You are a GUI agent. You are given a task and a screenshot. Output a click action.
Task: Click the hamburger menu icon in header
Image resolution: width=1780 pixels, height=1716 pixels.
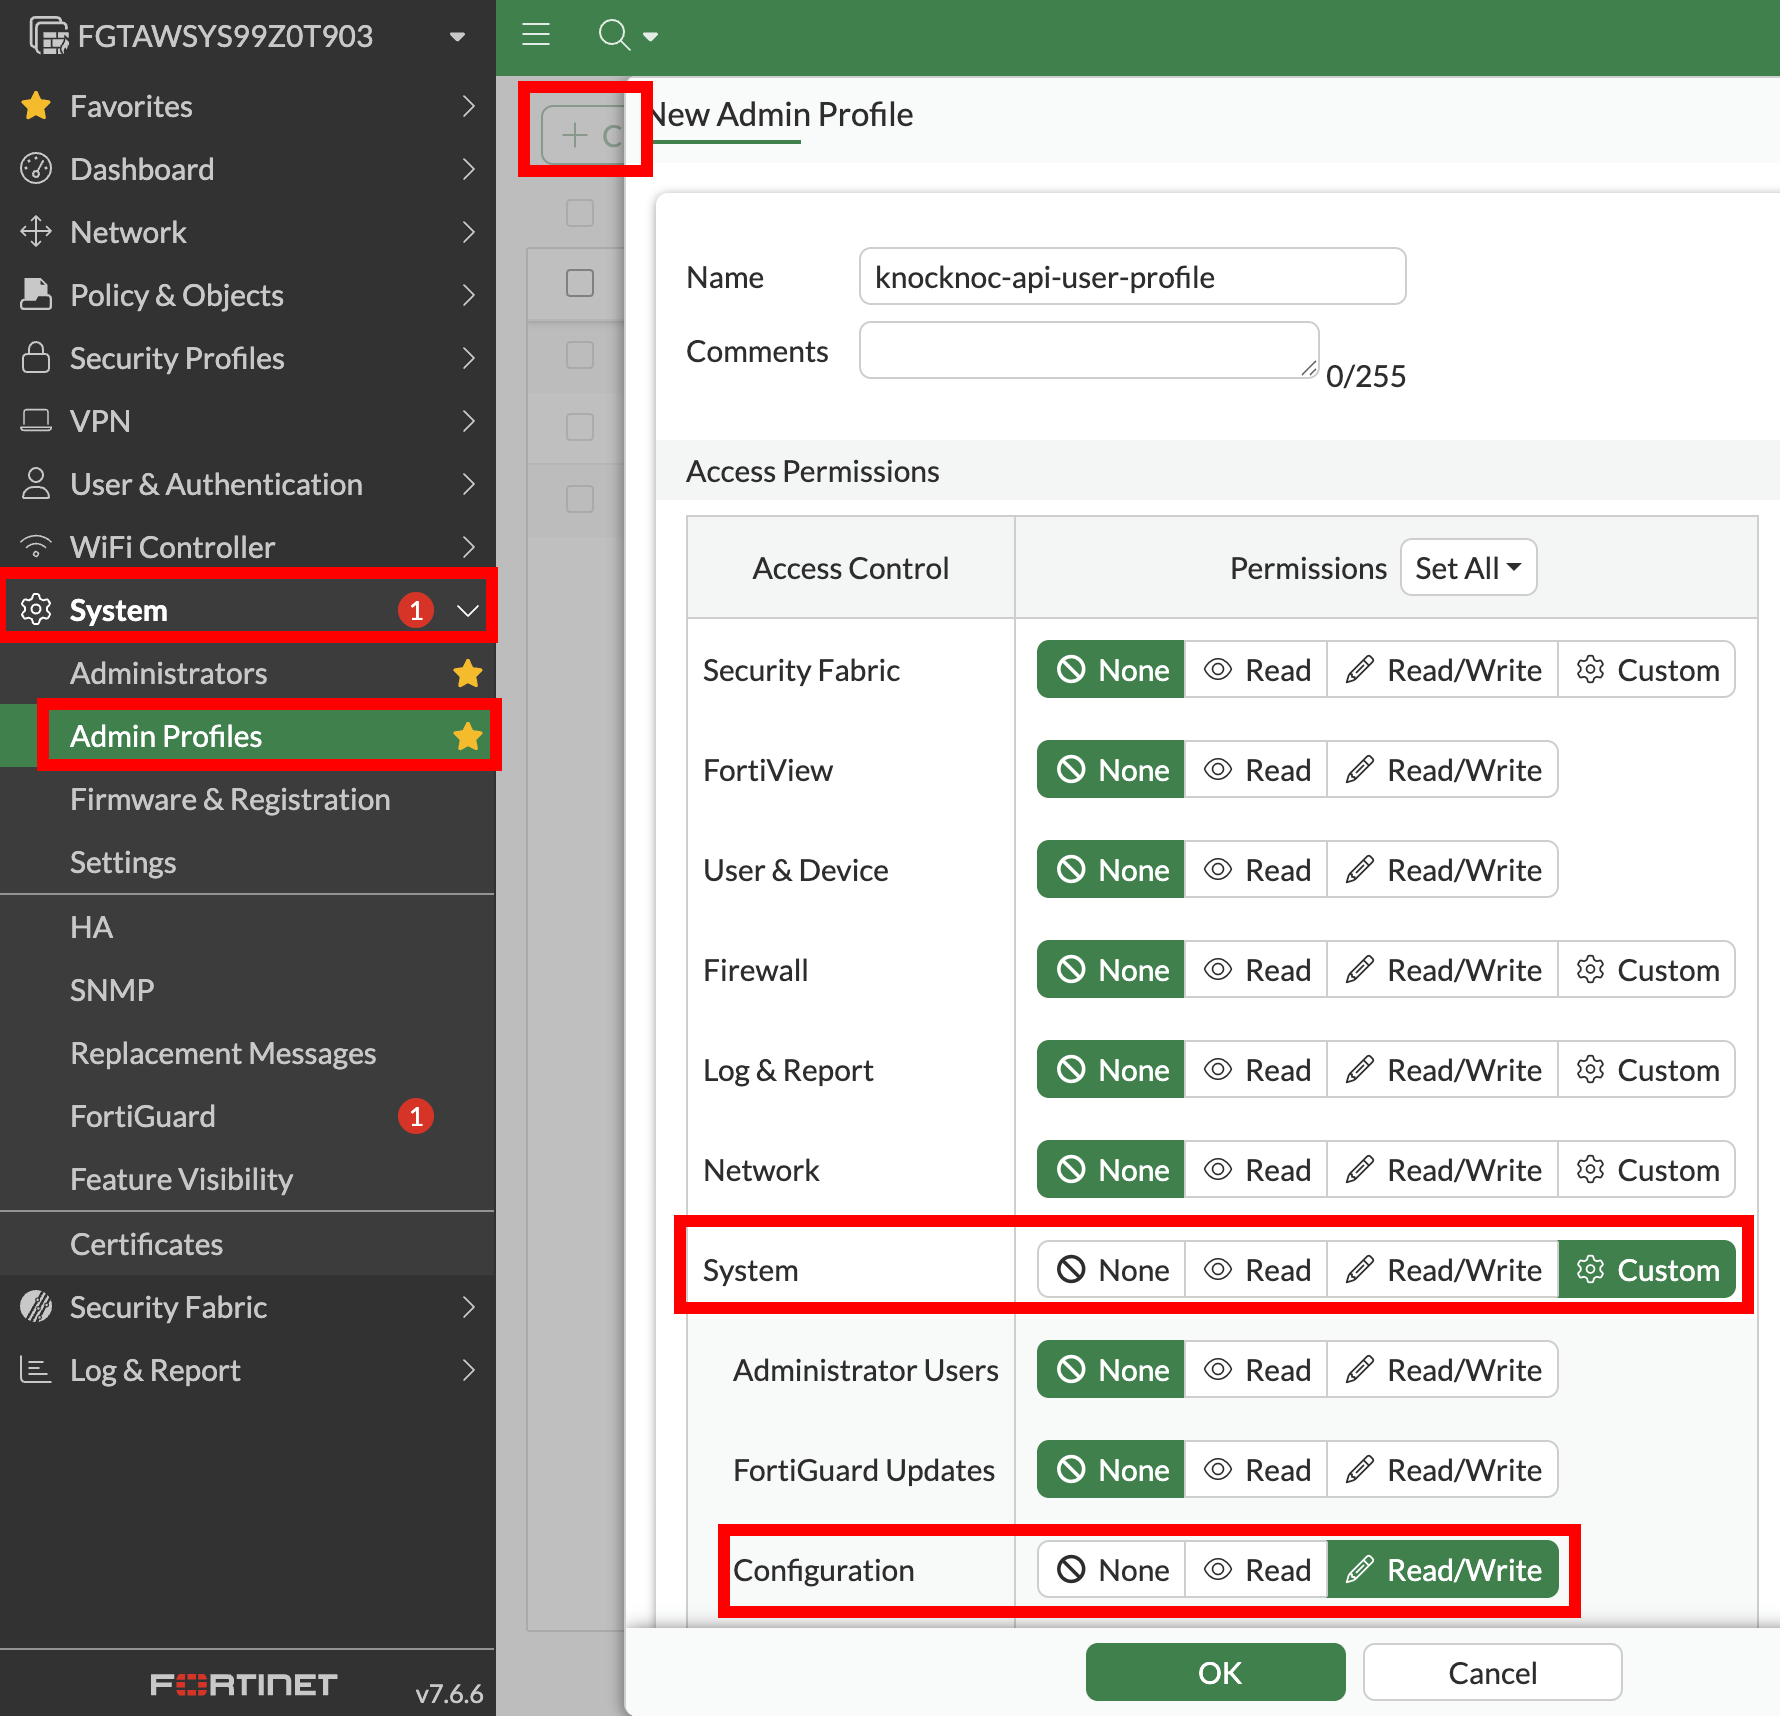click(536, 35)
